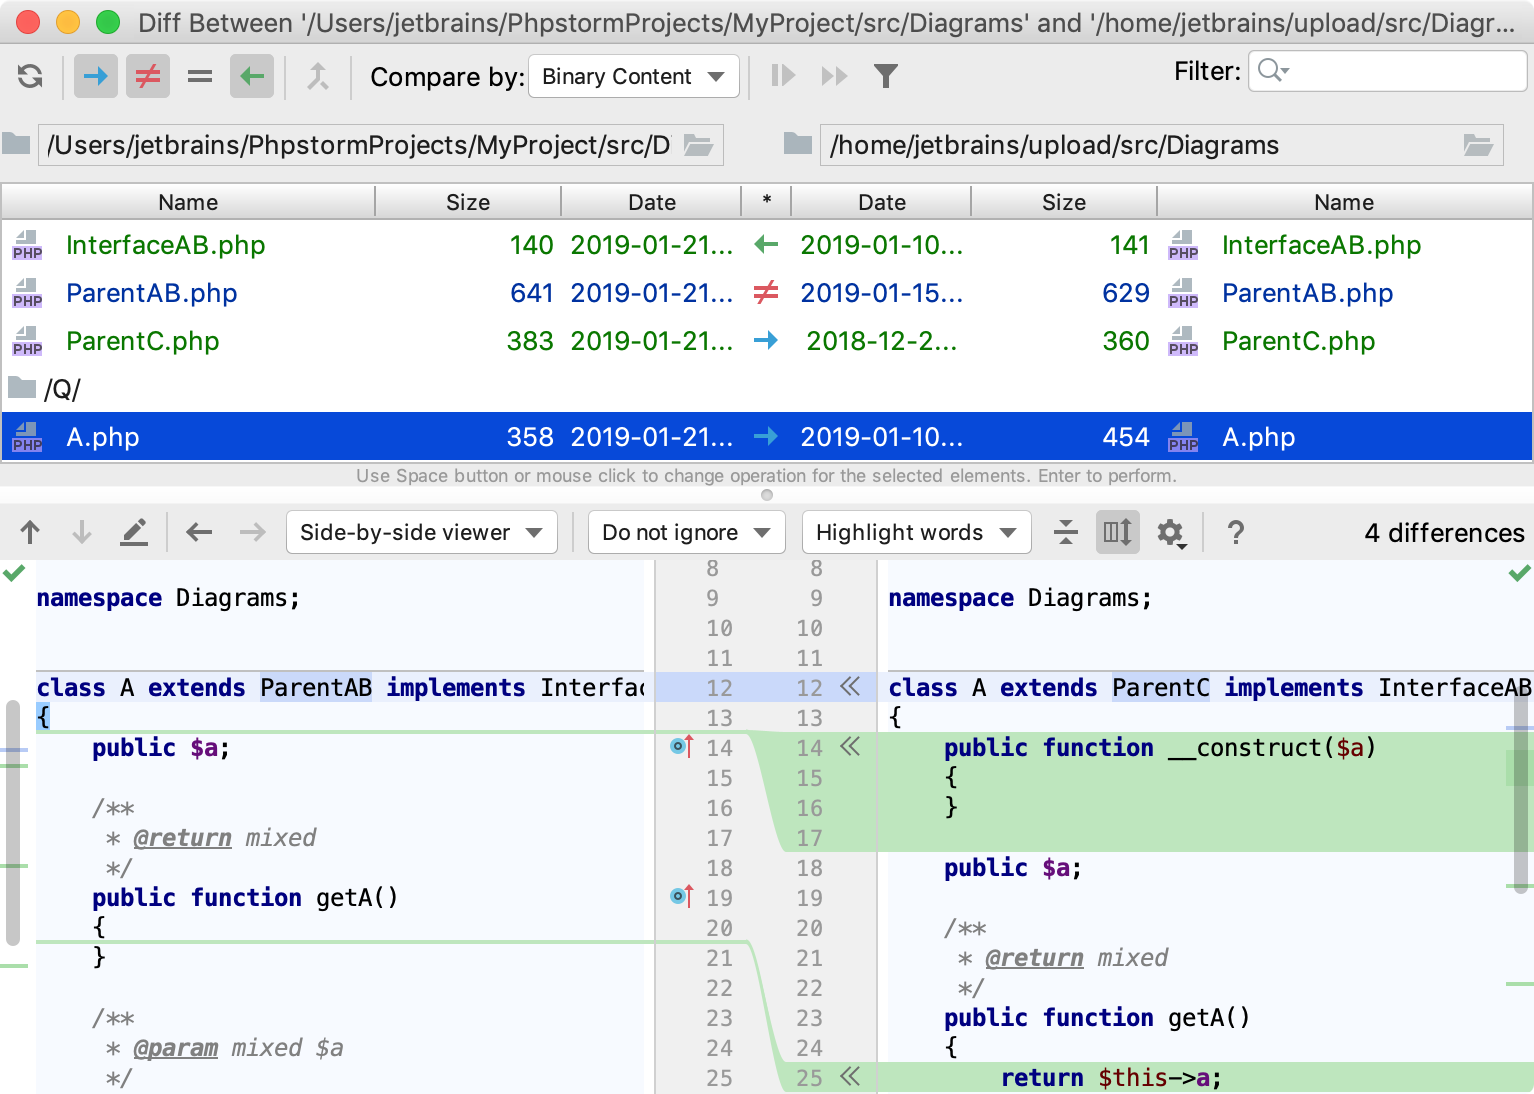This screenshot has width=1534, height=1094.
Task: Click size 141 in InterfaceAB.php row
Action: click(x=1129, y=245)
